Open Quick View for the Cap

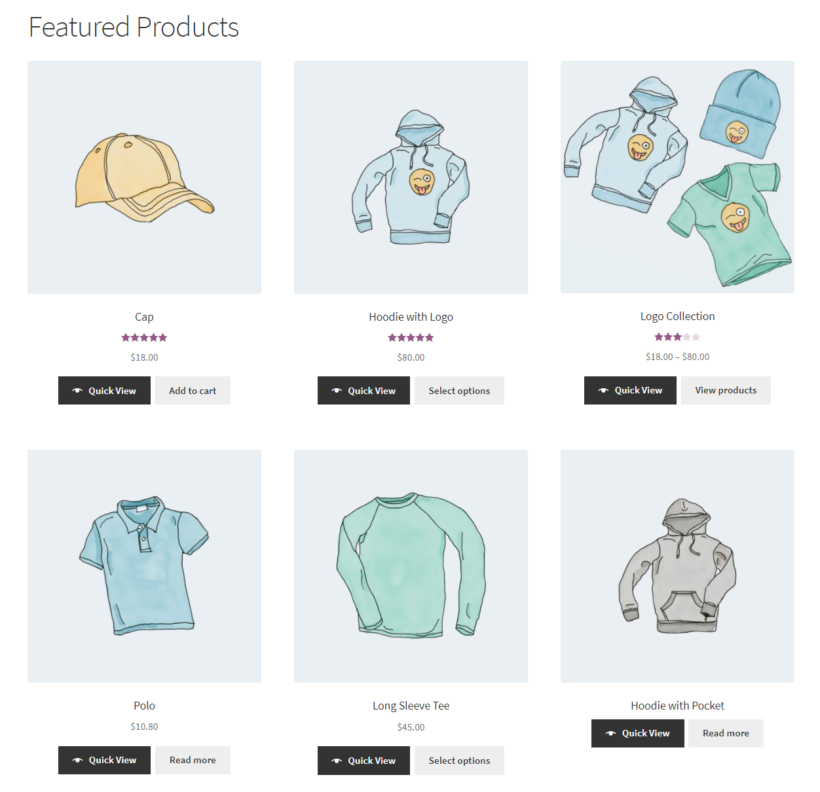103,390
